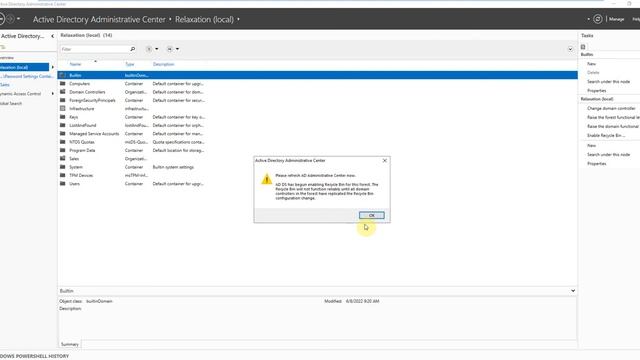
Task: Select Relaxation (local) node in navigation pane
Action: click(24, 67)
